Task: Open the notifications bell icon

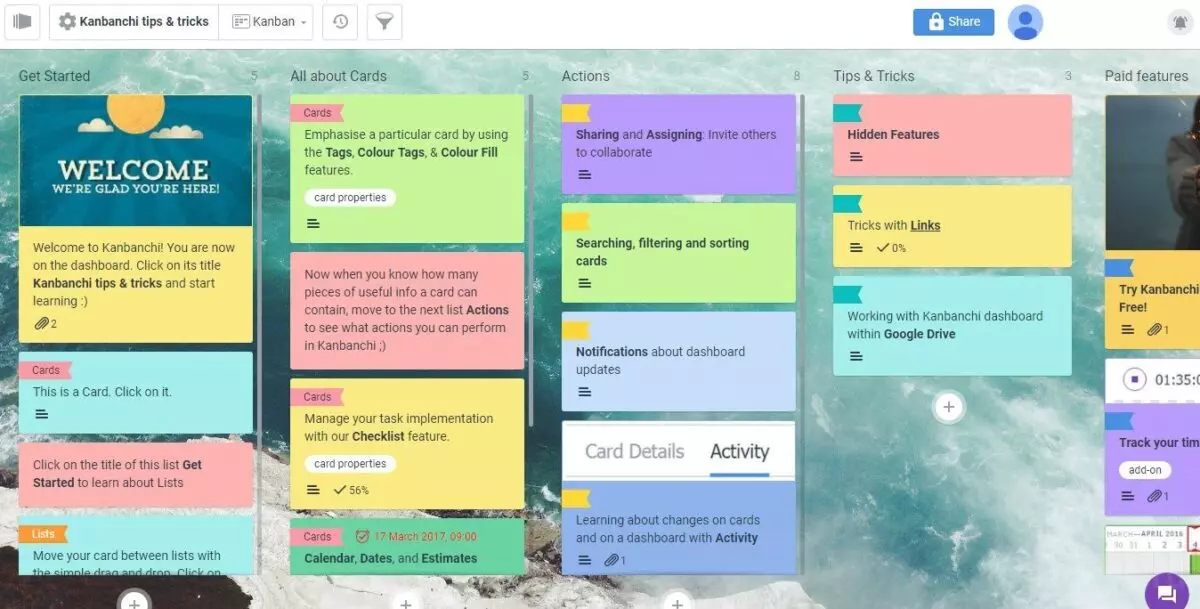Action: (x=1179, y=22)
